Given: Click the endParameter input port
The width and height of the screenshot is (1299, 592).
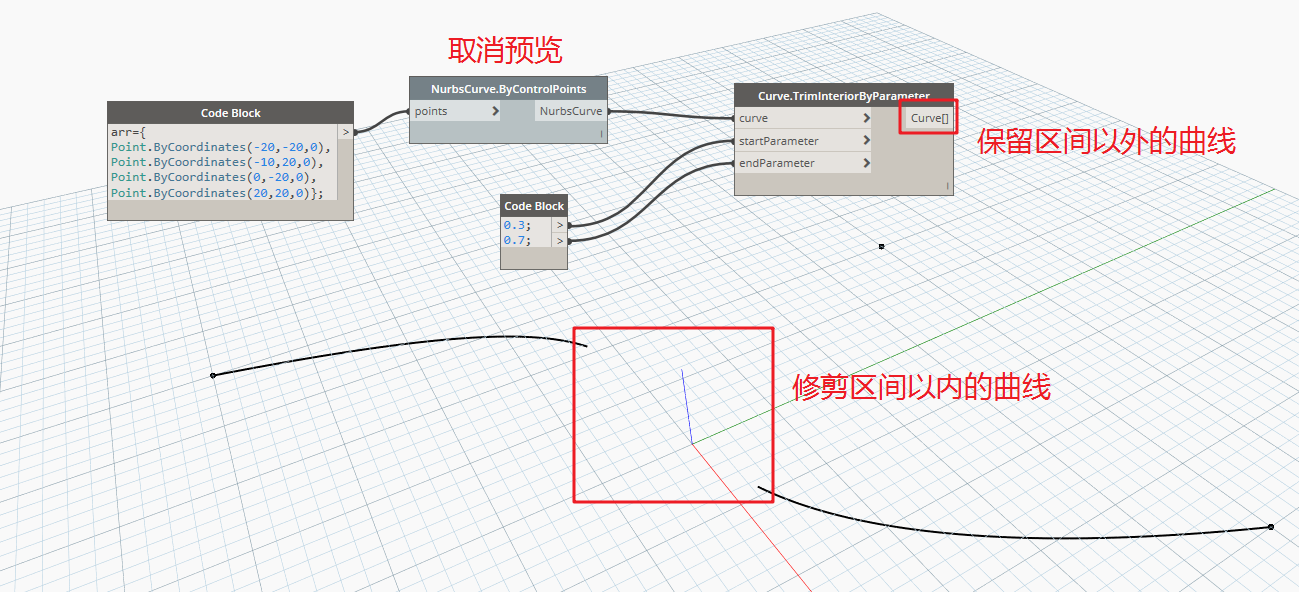Looking at the screenshot, I should click(803, 163).
